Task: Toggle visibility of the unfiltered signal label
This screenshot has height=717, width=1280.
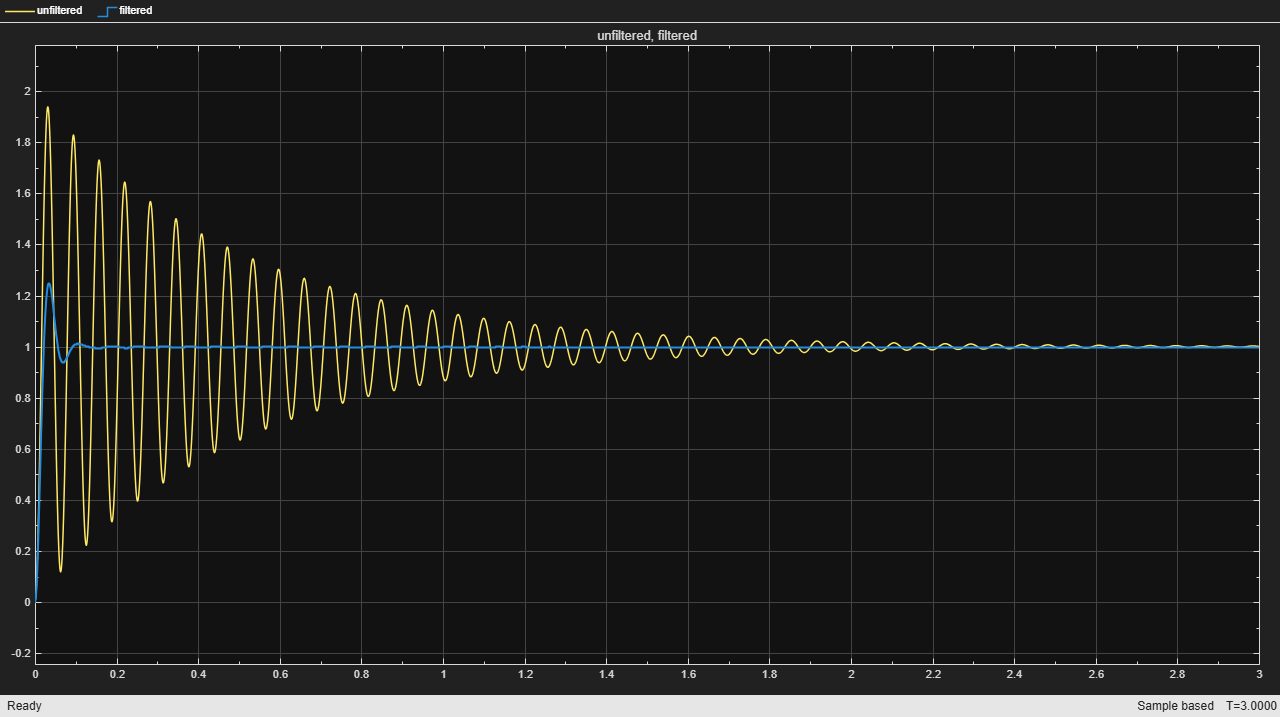Action: click(59, 11)
